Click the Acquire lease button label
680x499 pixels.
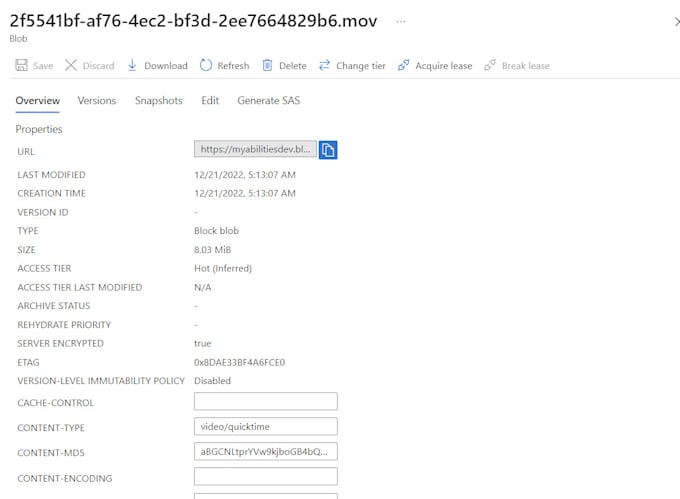point(444,66)
